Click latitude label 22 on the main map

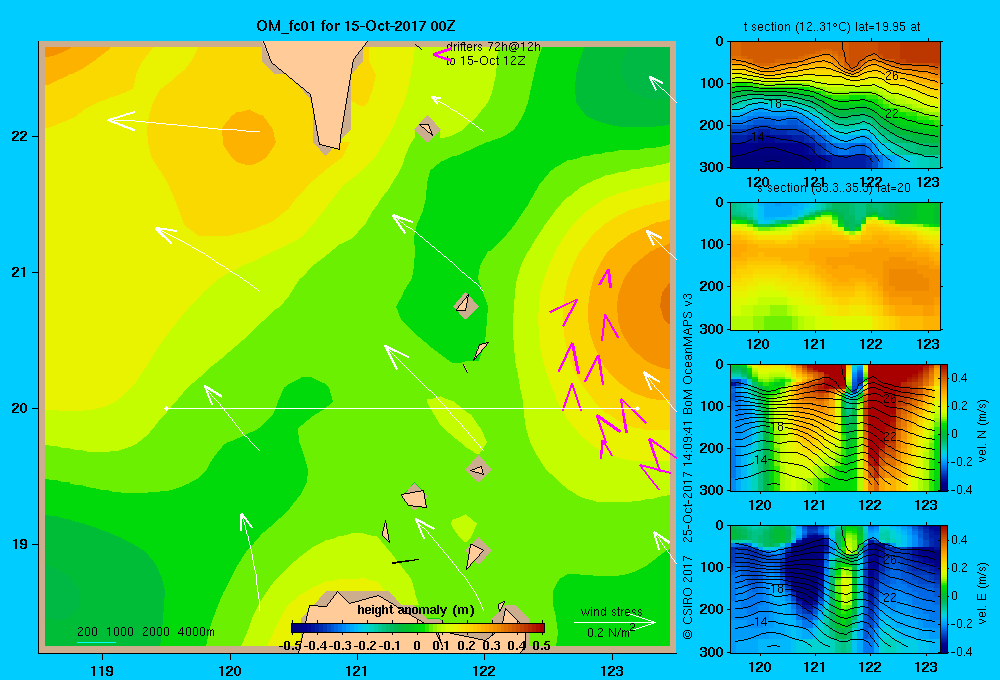[20, 137]
